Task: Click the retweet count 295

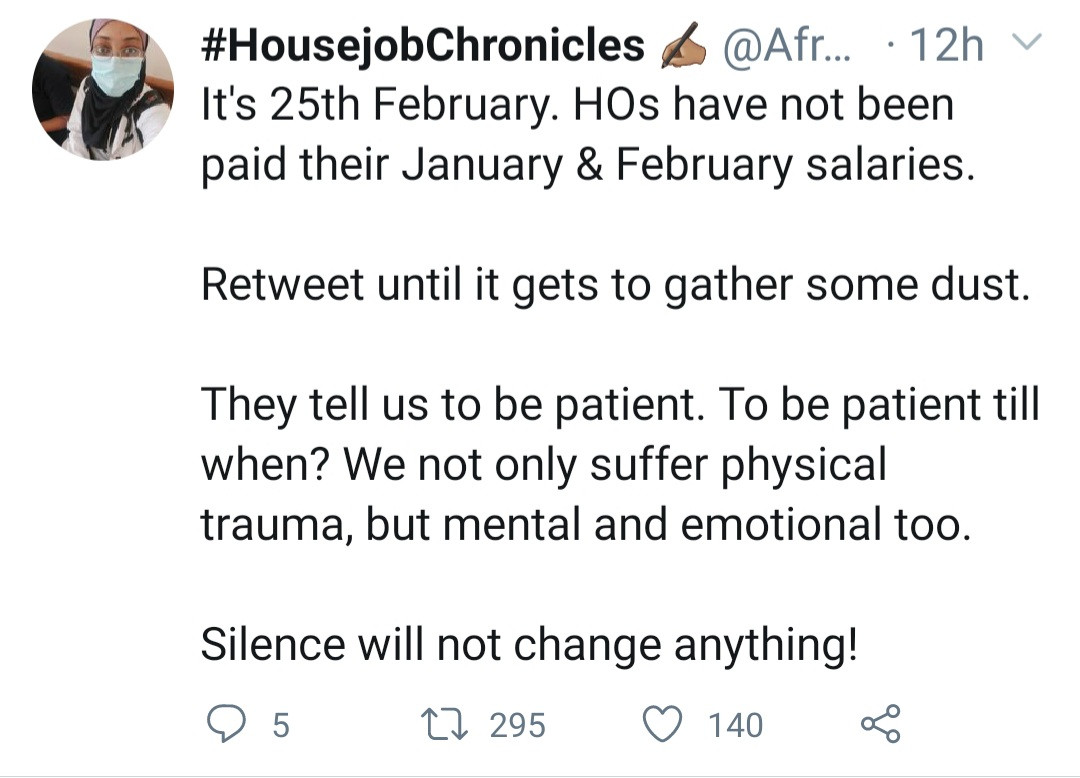Action: point(517,724)
